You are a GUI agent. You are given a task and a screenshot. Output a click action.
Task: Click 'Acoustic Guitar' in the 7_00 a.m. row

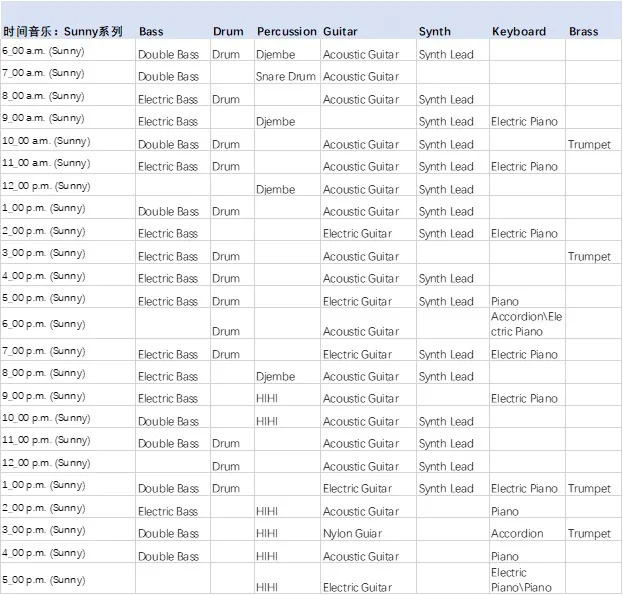(x=361, y=76)
